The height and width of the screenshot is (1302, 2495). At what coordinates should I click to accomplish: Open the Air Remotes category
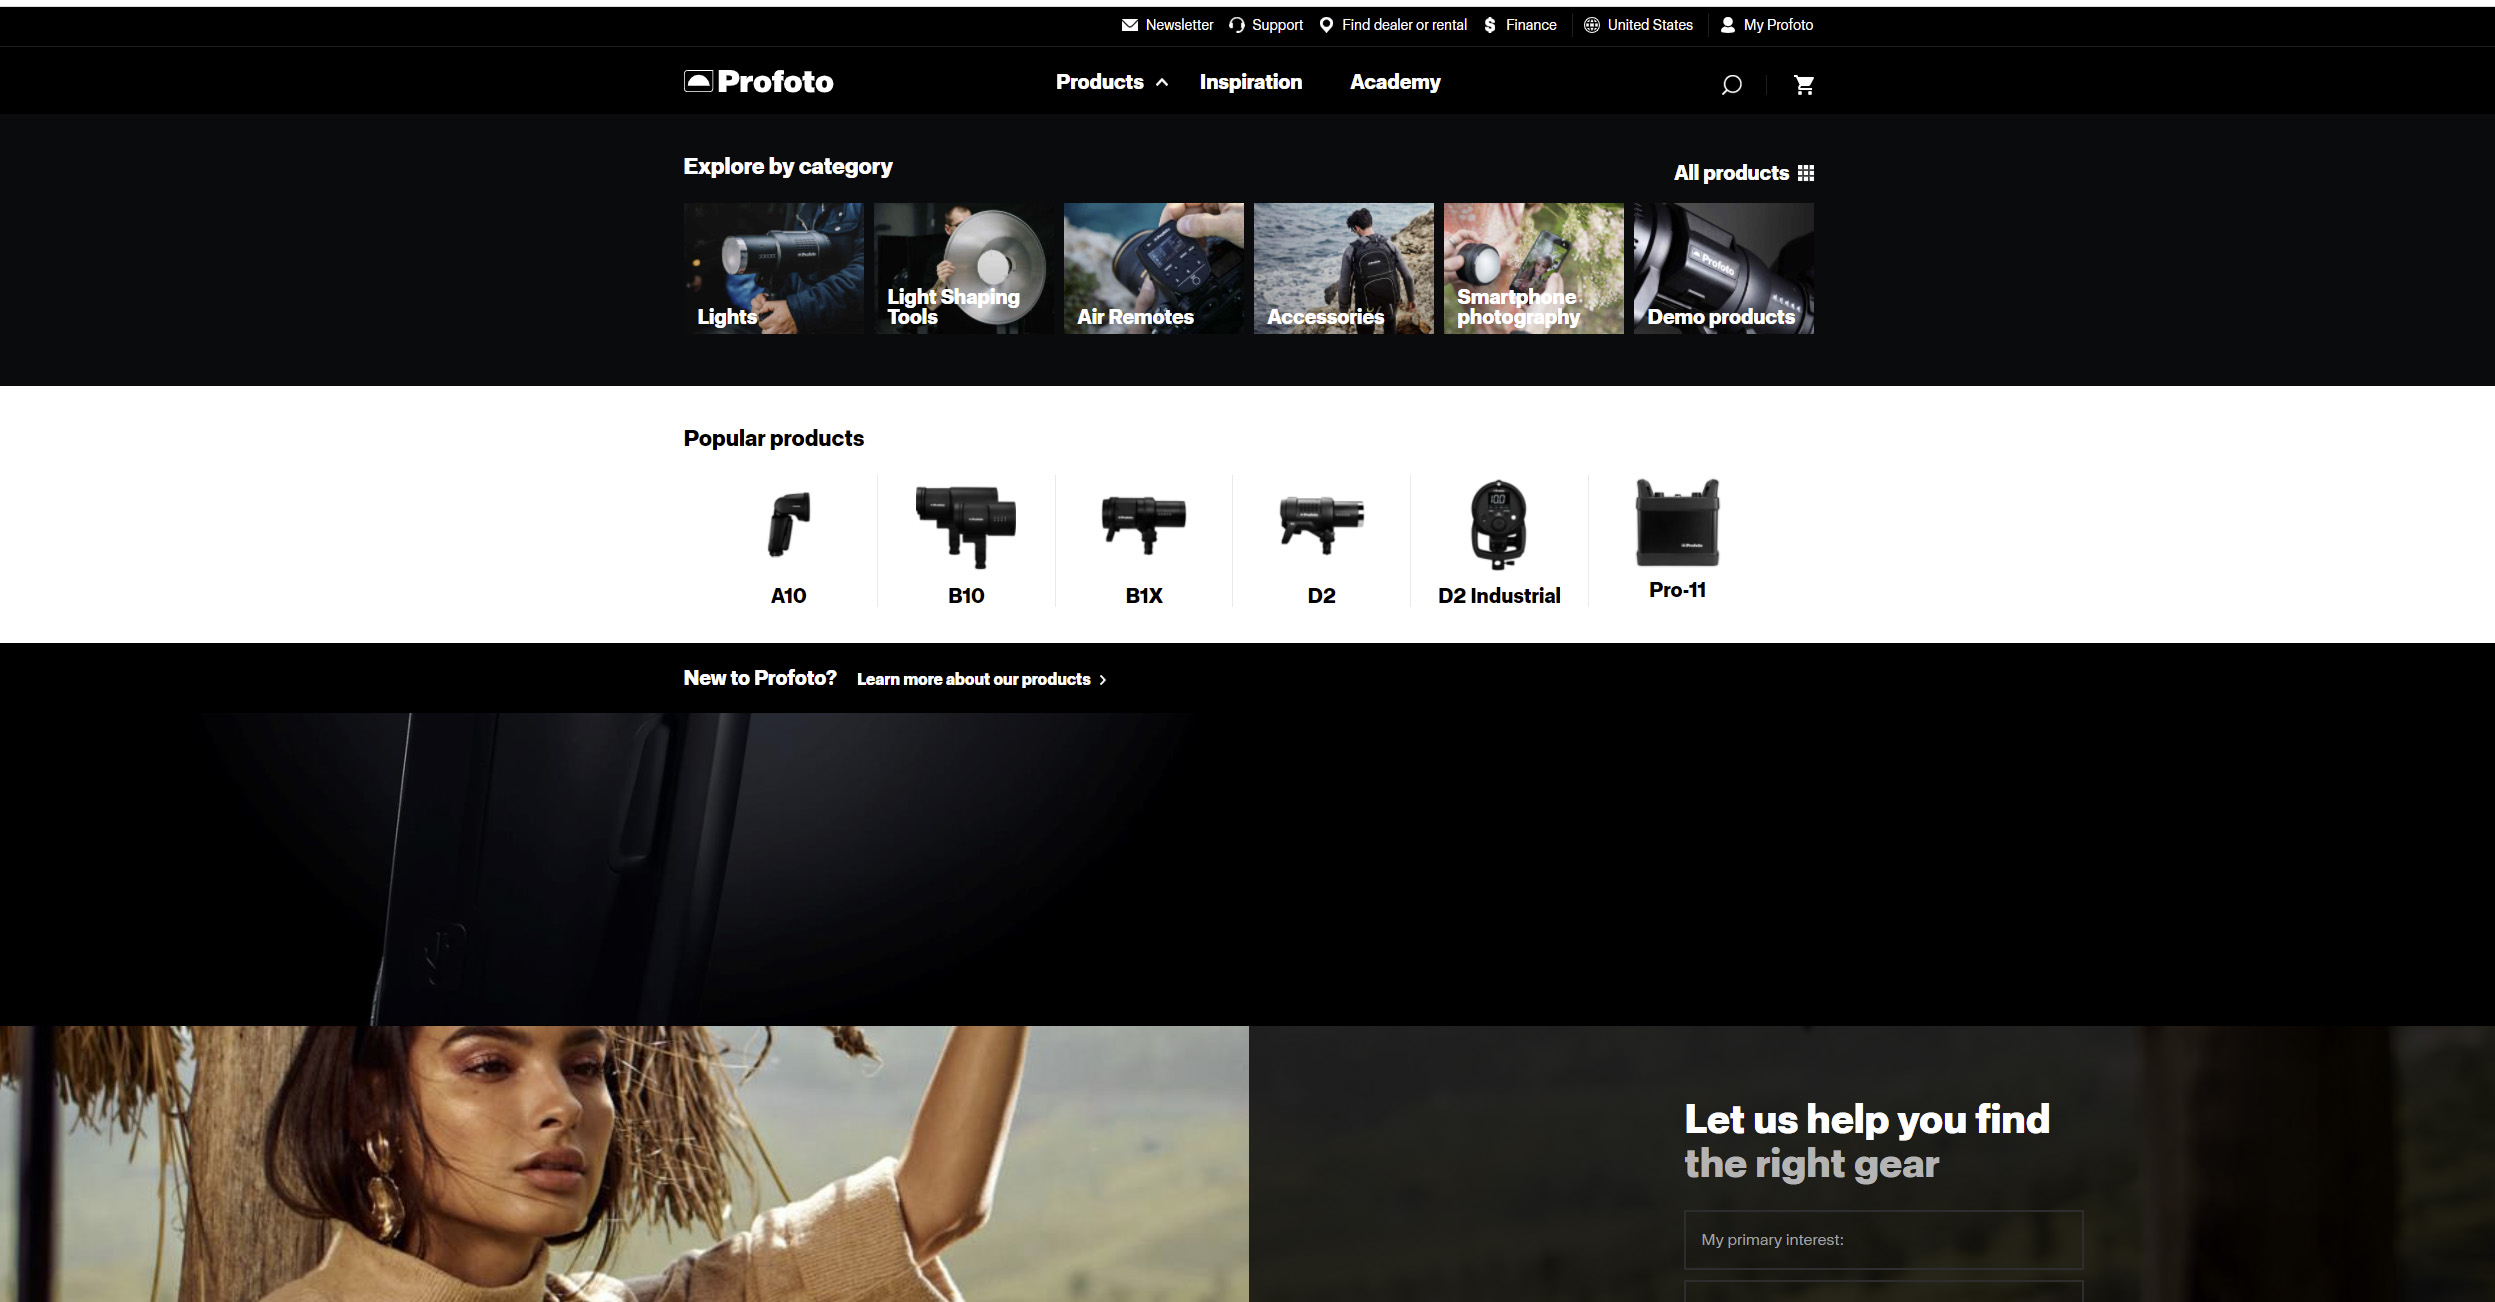(x=1153, y=267)
